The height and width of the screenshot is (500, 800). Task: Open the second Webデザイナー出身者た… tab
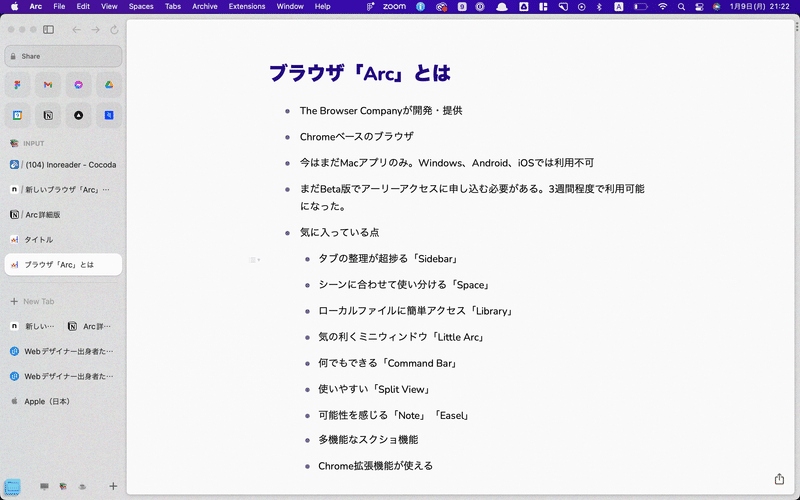click(63, 376)
